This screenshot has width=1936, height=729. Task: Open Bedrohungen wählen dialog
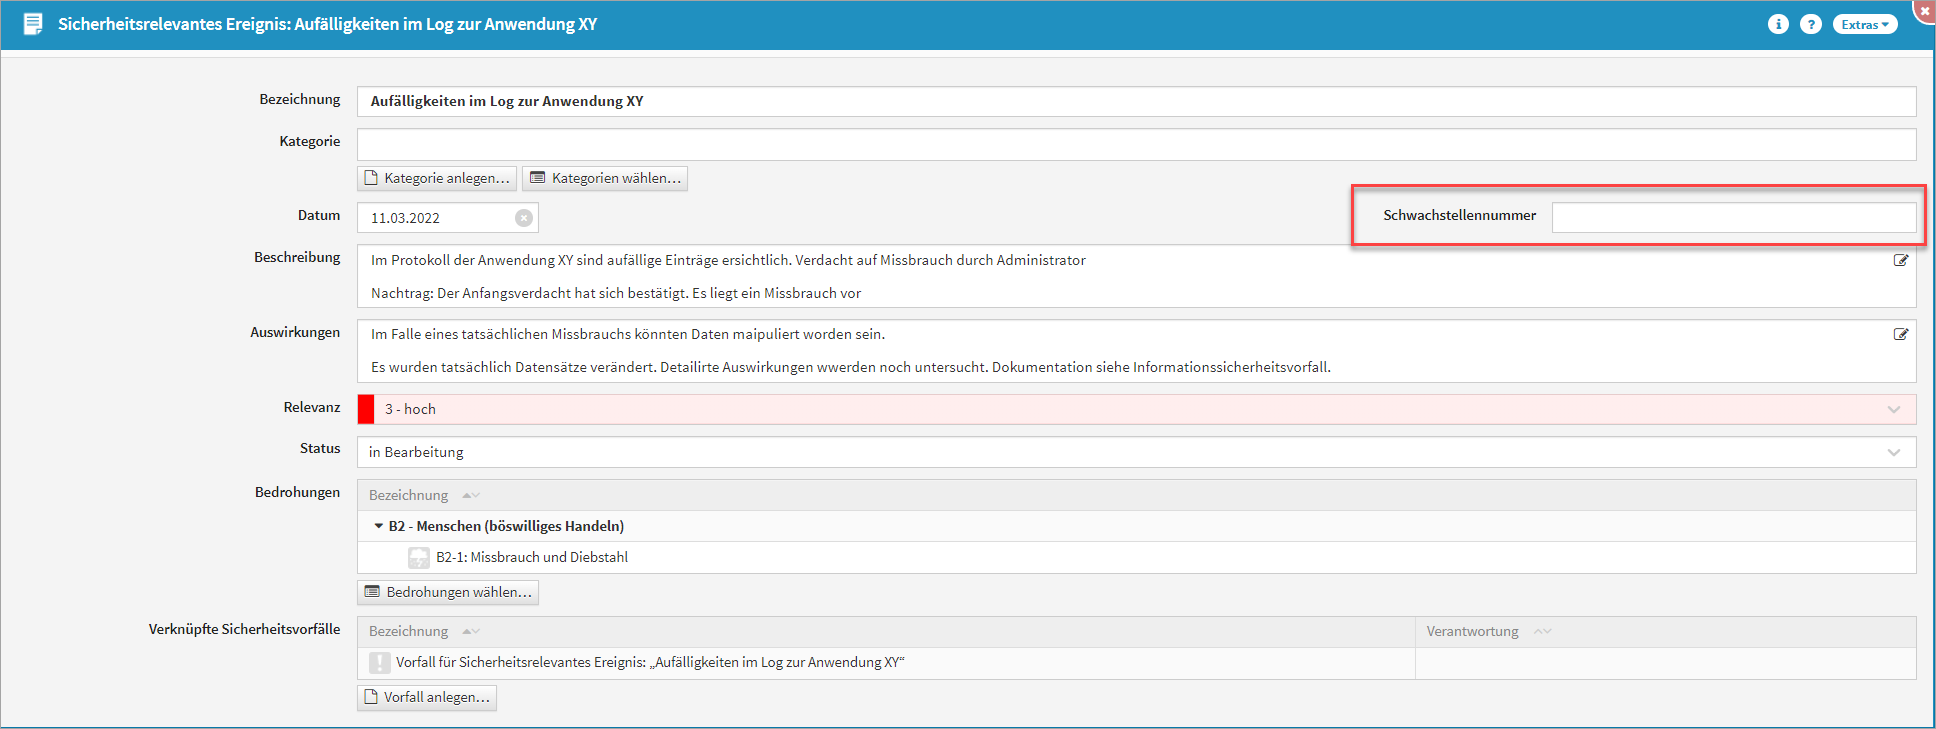pos(448,592)
